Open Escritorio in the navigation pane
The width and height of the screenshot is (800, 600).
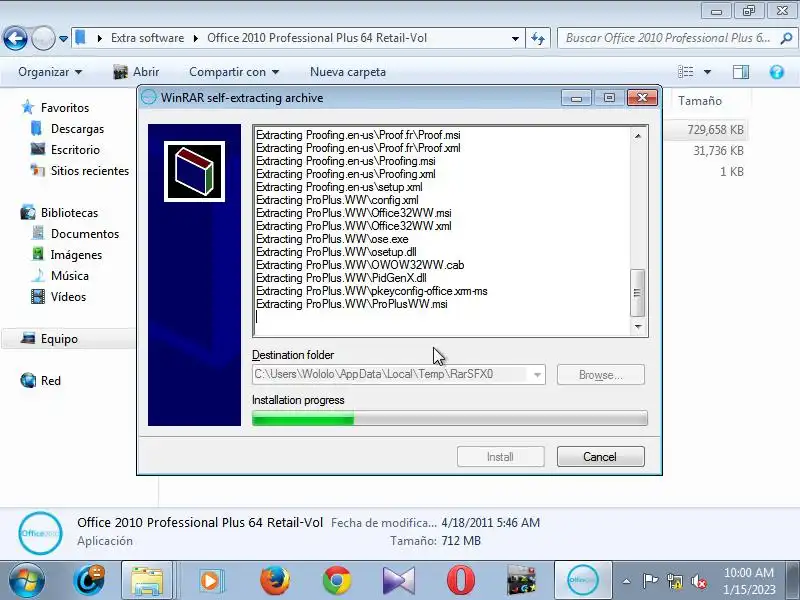[75, 149]
